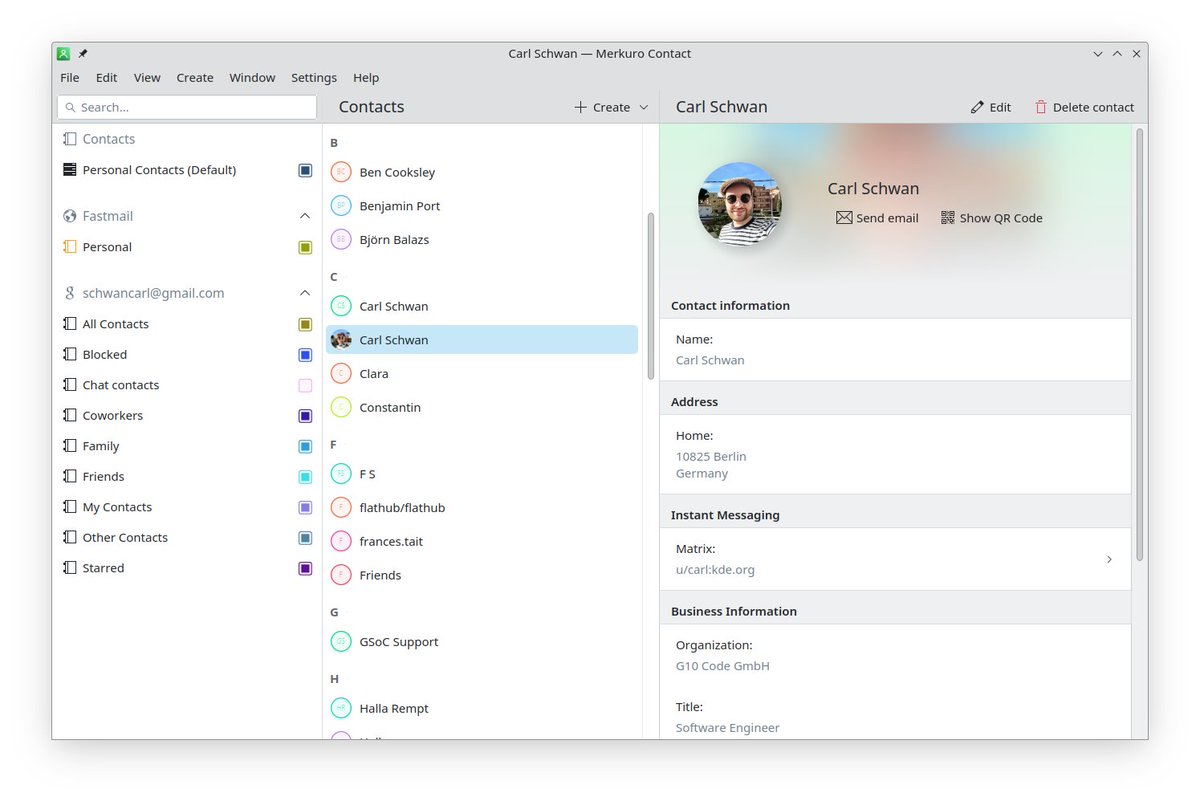The height and width of the screenshot is (801, 1200).
Task: Select Clara in contact list
Action: point(482,374)
